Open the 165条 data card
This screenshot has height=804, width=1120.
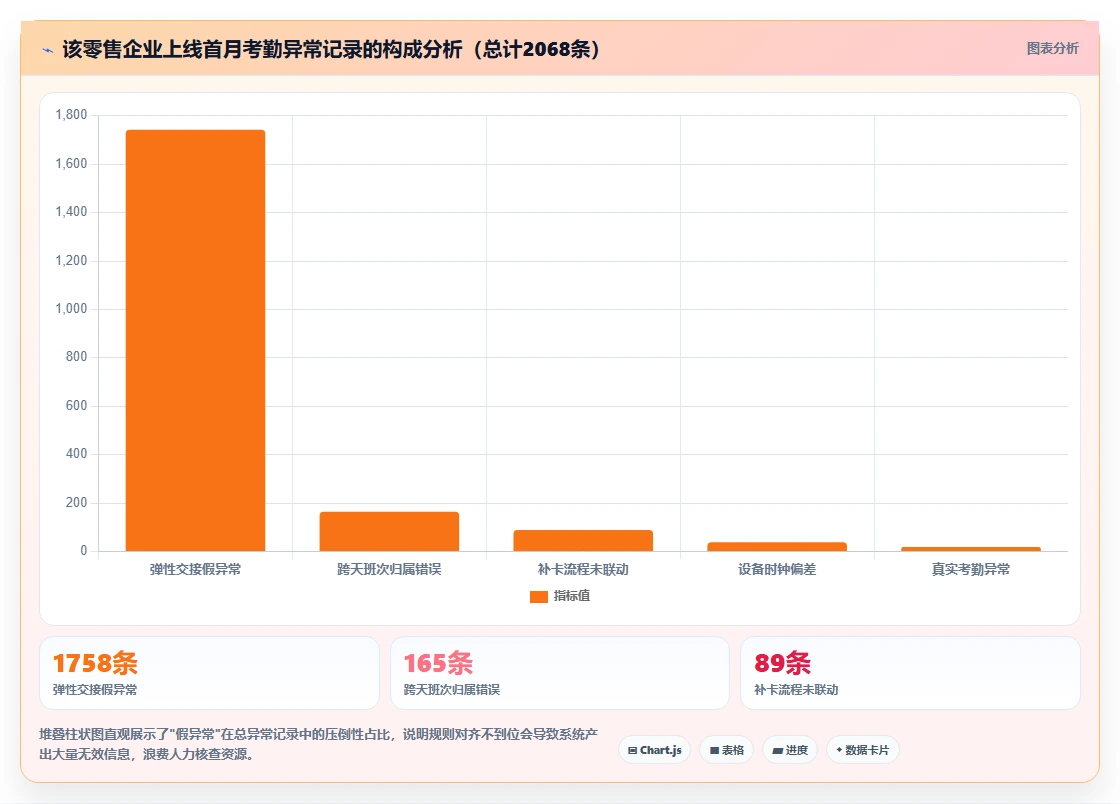[x=559, y=673]
